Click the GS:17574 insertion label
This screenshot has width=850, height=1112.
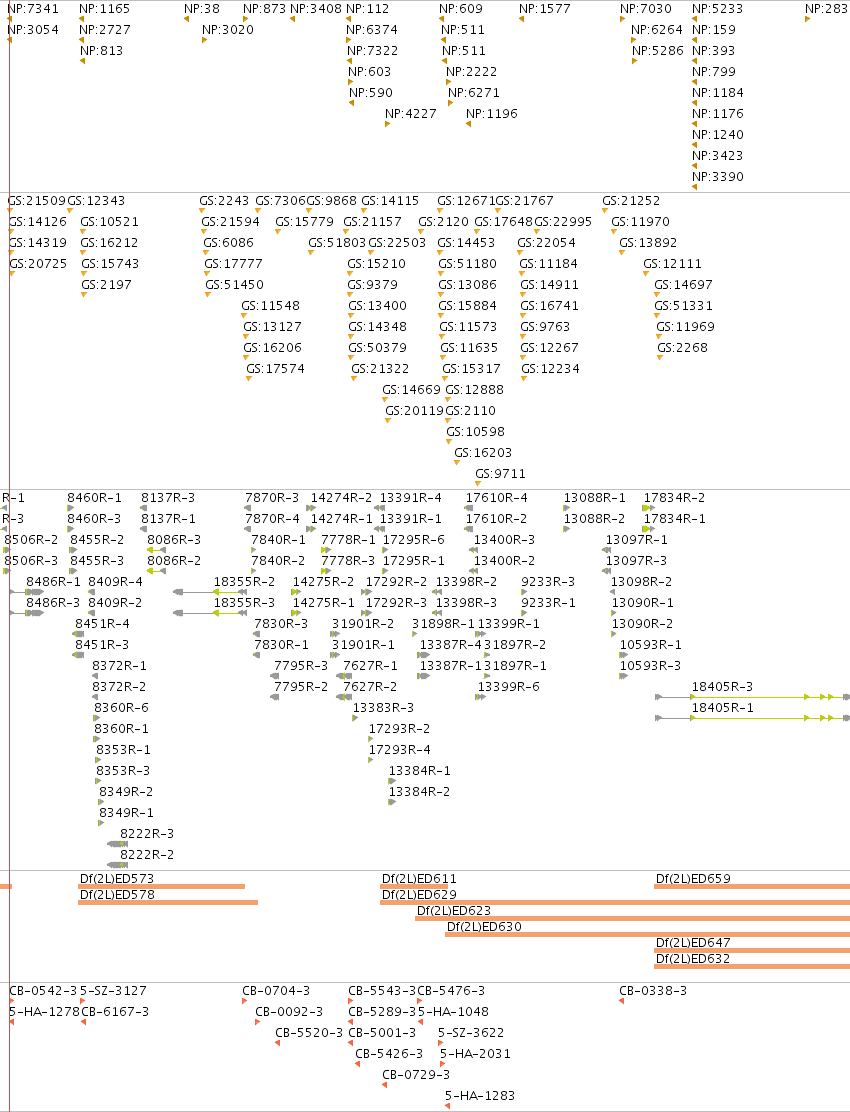pos(275,369)
